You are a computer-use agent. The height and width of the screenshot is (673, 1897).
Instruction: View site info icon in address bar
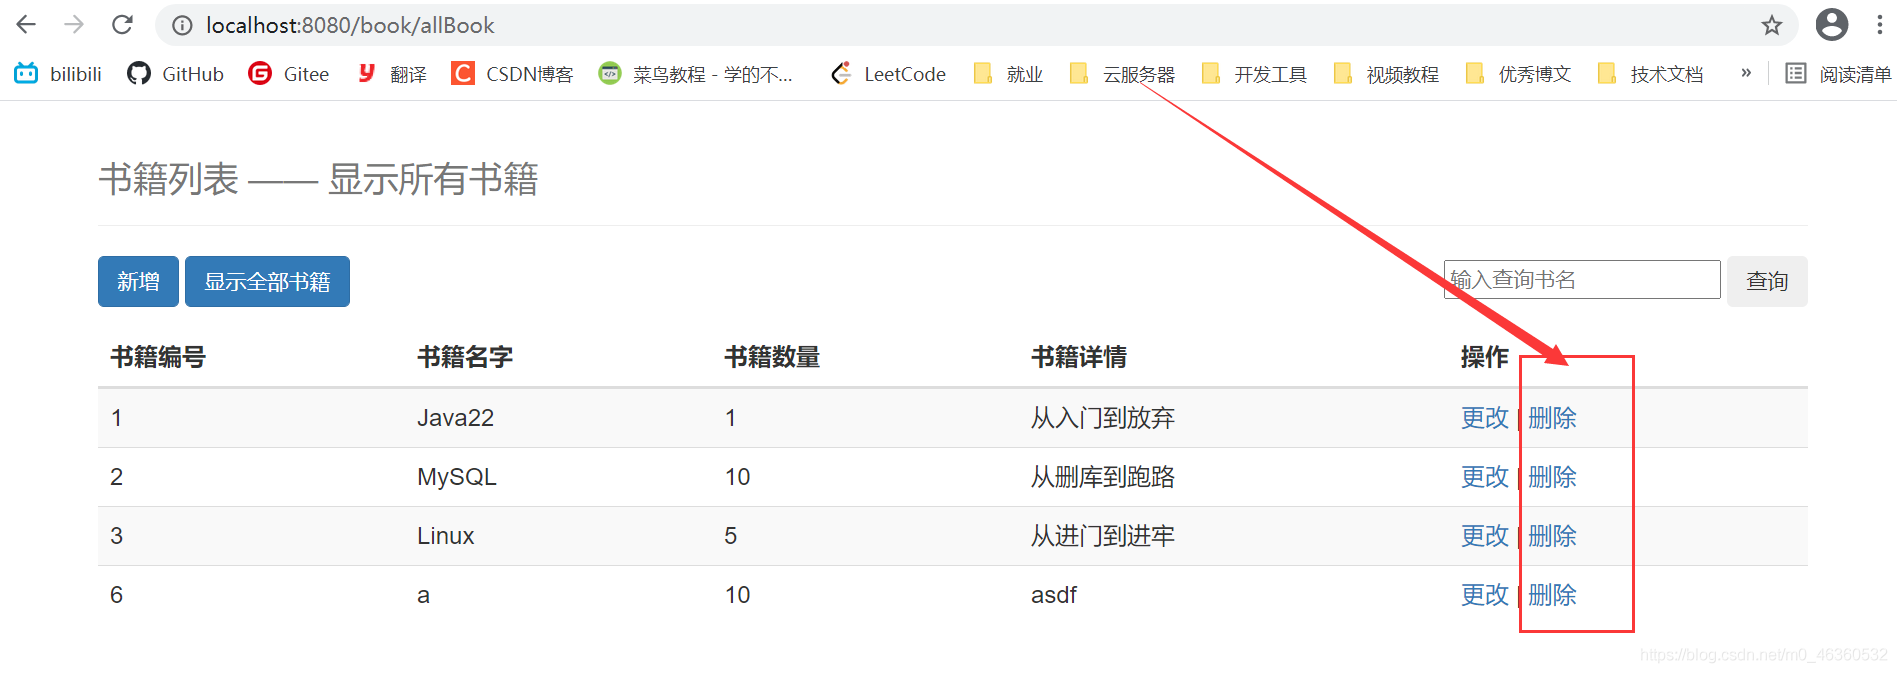tap(182, 26)
